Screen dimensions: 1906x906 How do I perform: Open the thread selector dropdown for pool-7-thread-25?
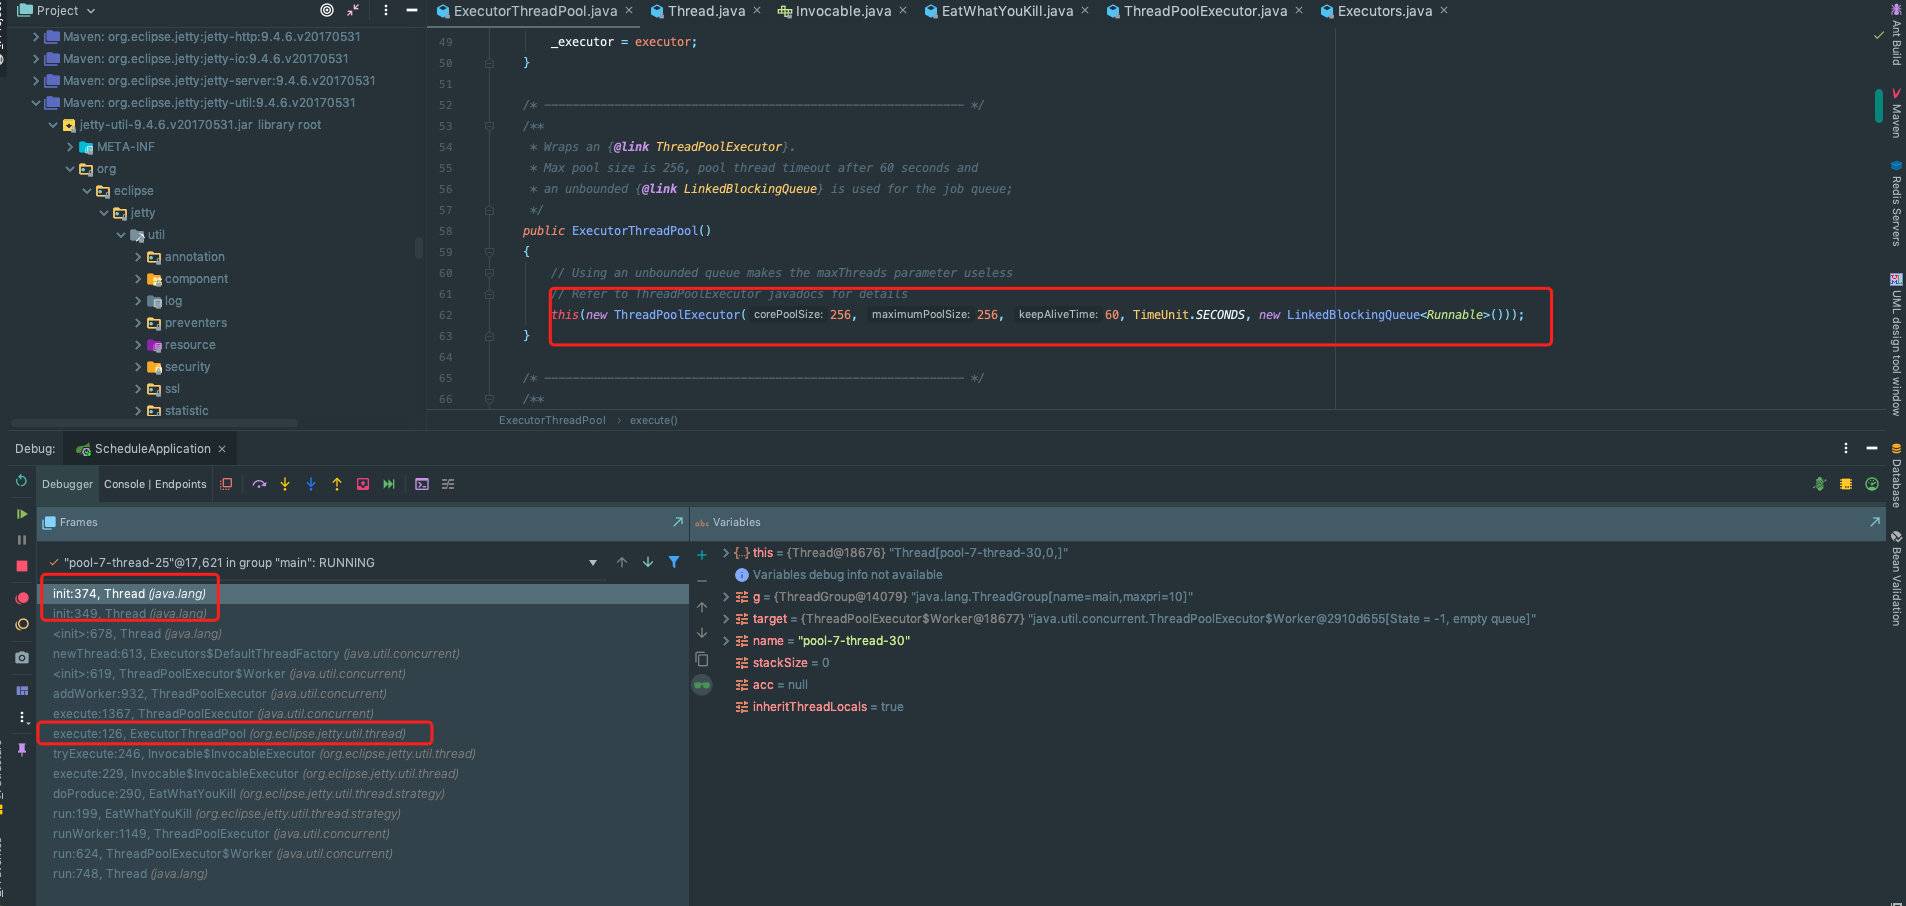(593, 563)
